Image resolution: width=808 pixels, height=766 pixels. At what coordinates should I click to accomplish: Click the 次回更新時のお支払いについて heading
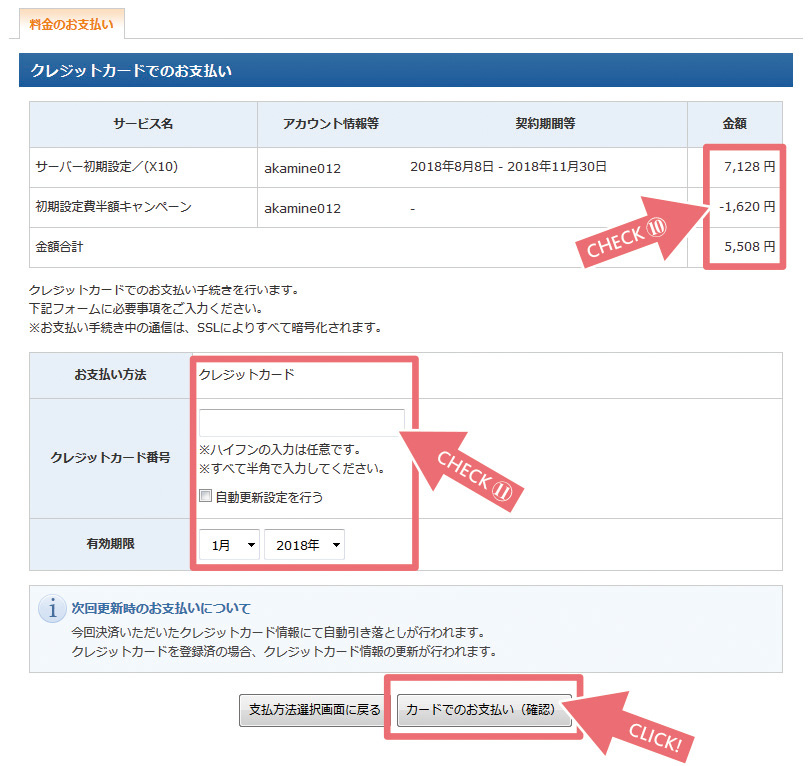pyautogui.click(x=160, y=608)
